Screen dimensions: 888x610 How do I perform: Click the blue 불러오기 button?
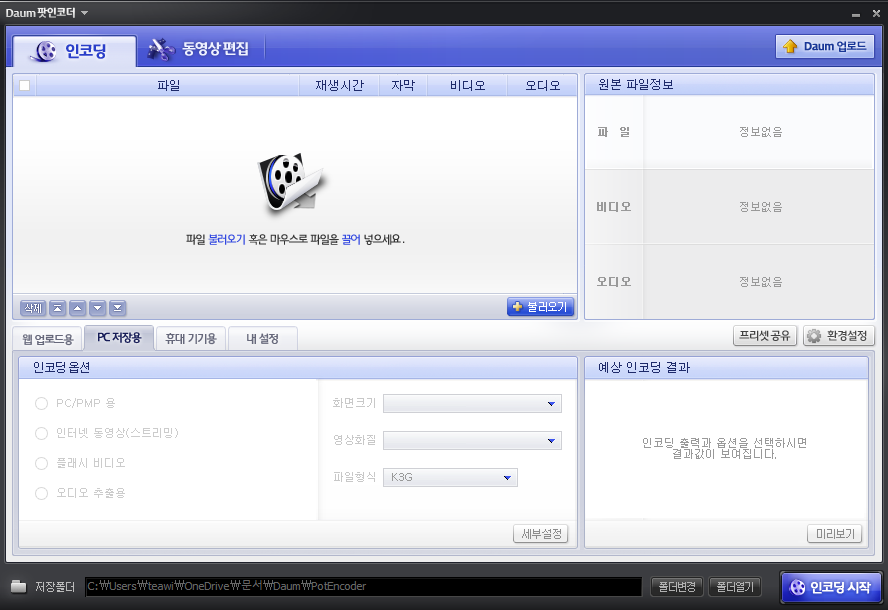pyautogui.click(x=540, y=307)
